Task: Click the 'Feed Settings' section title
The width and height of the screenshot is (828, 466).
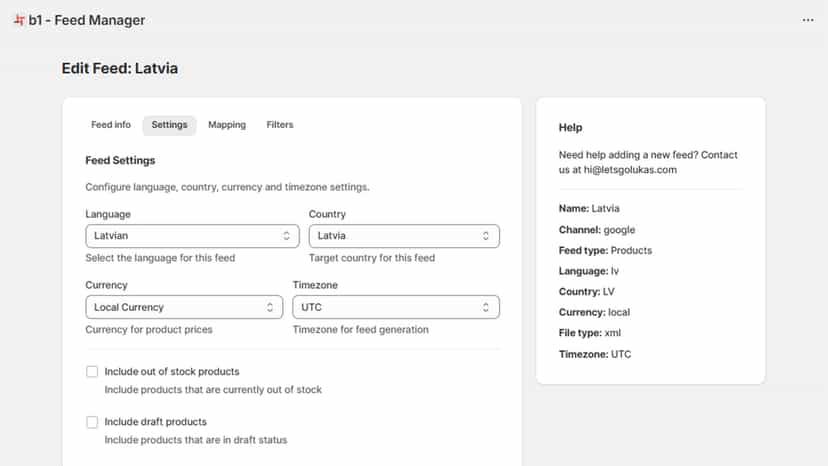Action: [120, 160]
